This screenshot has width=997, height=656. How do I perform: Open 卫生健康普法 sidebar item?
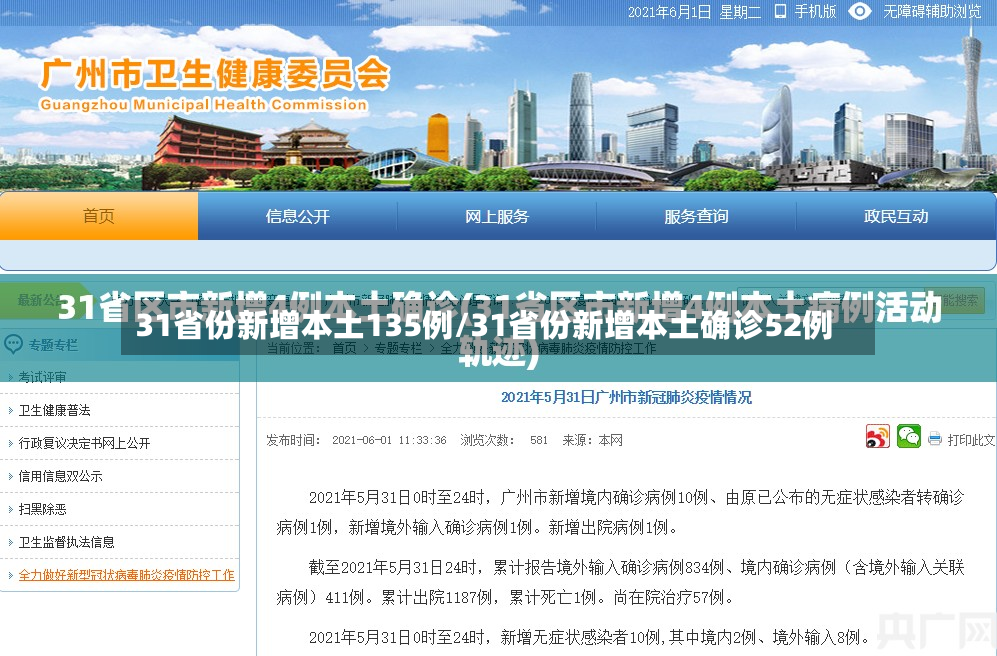(55, 411)
